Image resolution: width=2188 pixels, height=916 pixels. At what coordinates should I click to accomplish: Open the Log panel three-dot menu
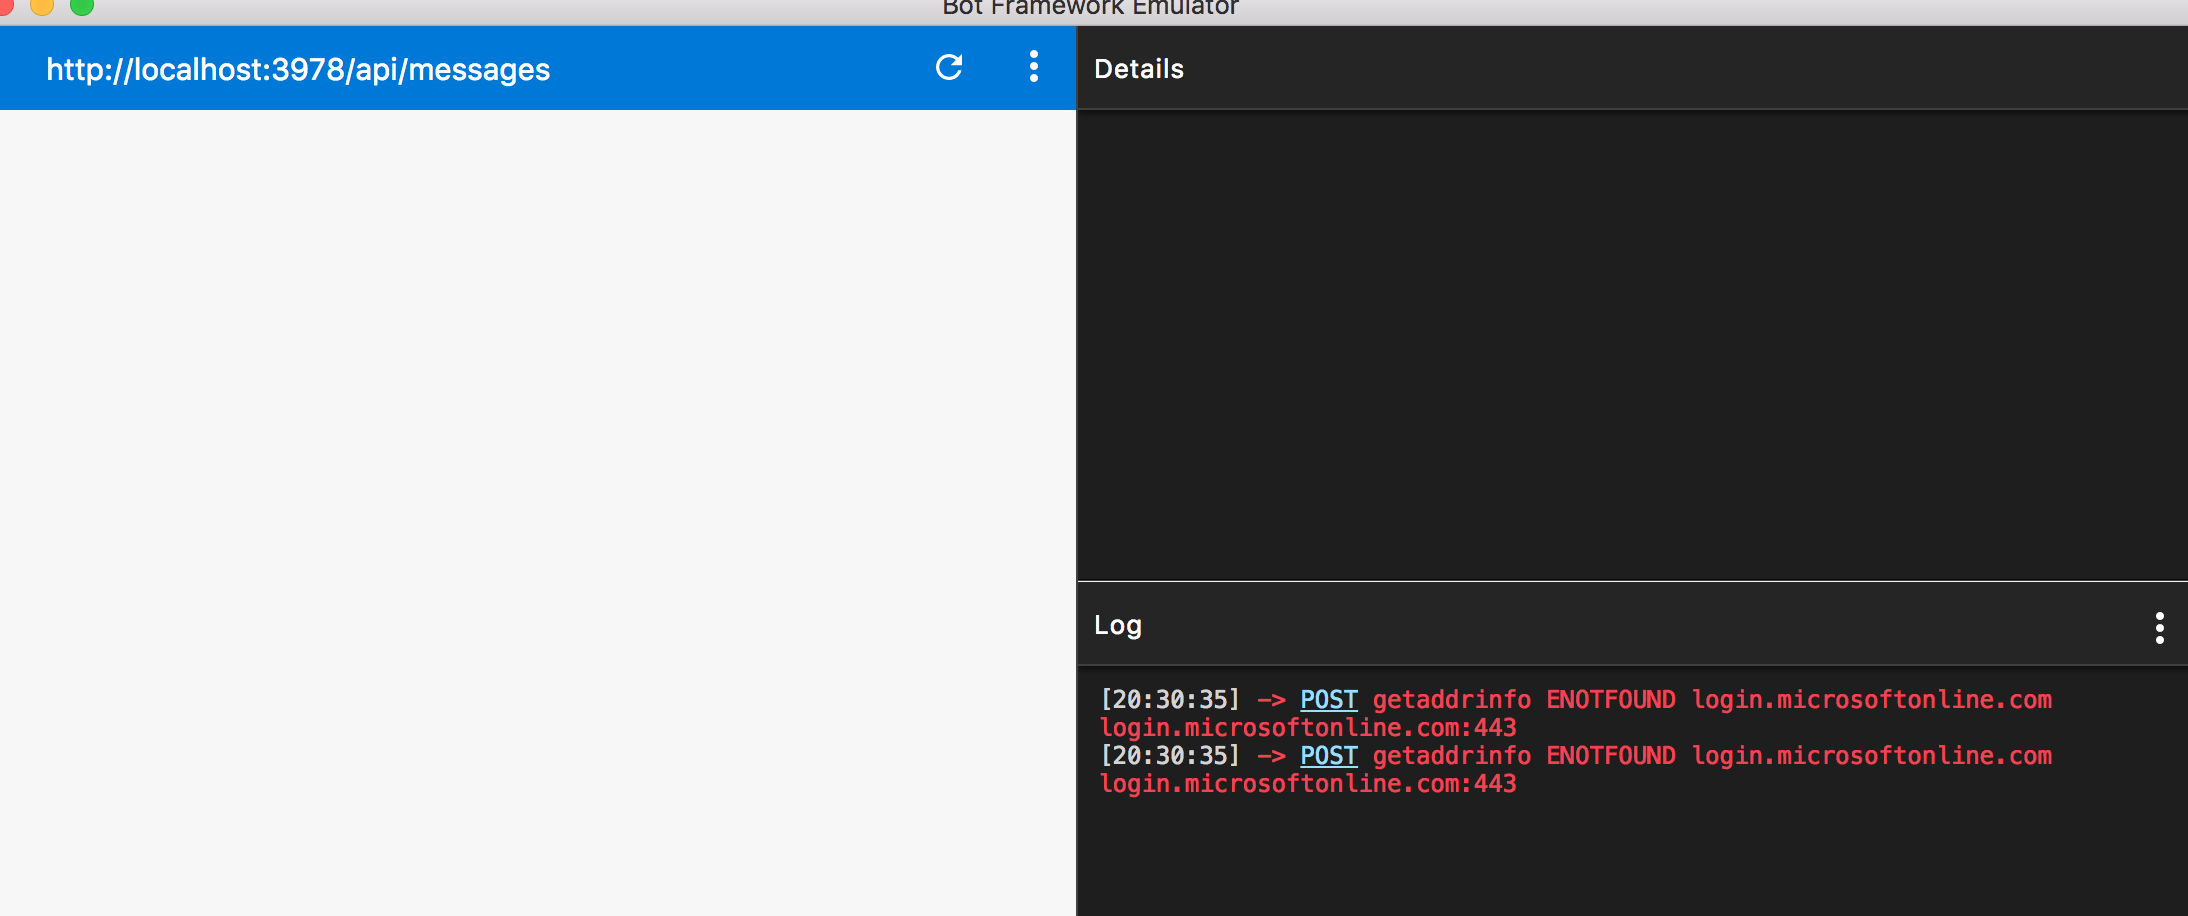click(2160, 628)
